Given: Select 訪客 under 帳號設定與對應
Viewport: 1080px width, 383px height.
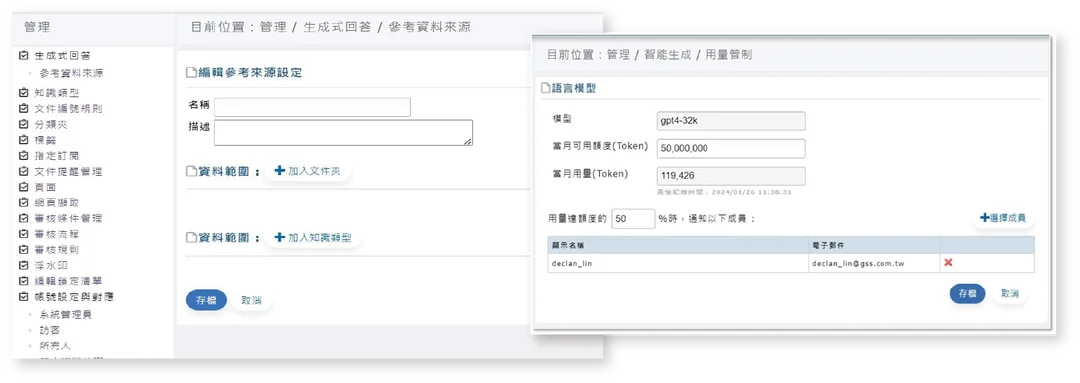Looking at the screenshot, I should [x=50, y=330].
